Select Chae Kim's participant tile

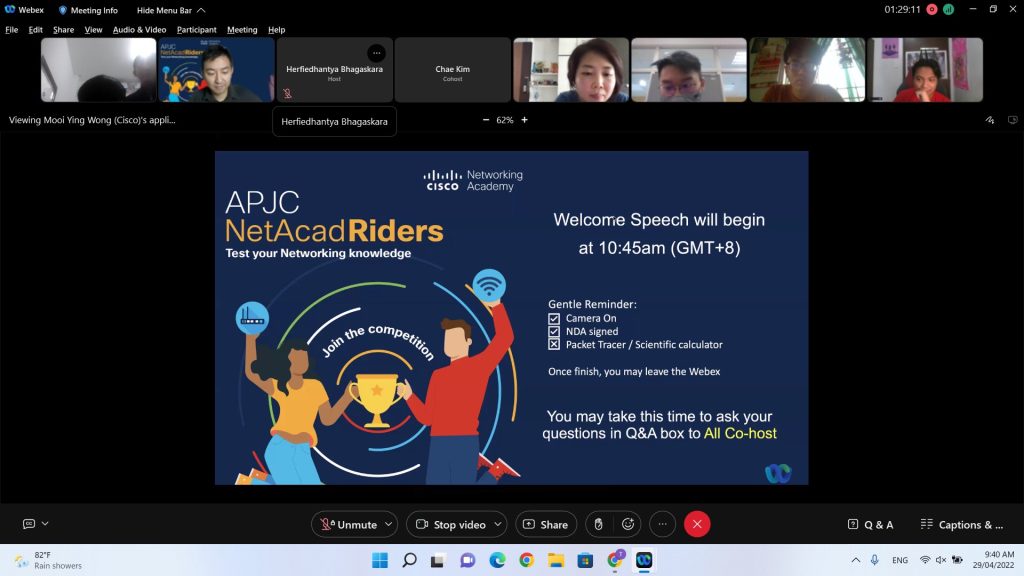(453, 70)
